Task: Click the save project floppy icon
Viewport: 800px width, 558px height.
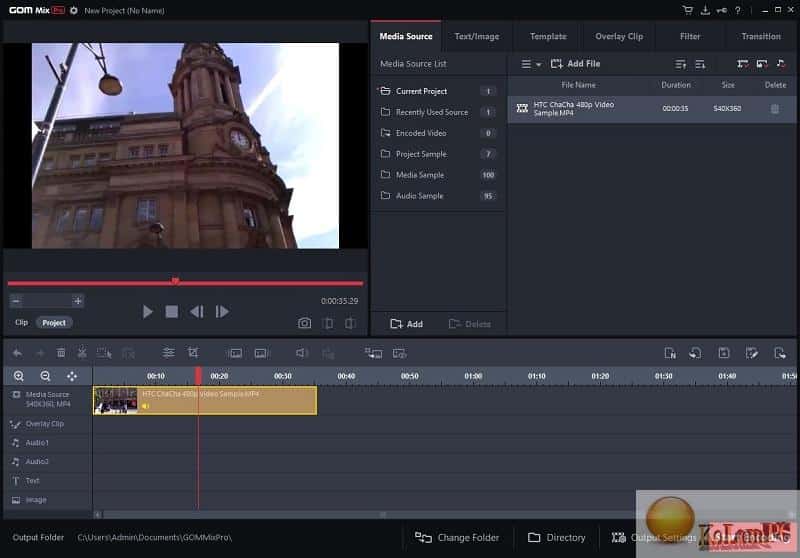Action: click(x=723, y=353)
